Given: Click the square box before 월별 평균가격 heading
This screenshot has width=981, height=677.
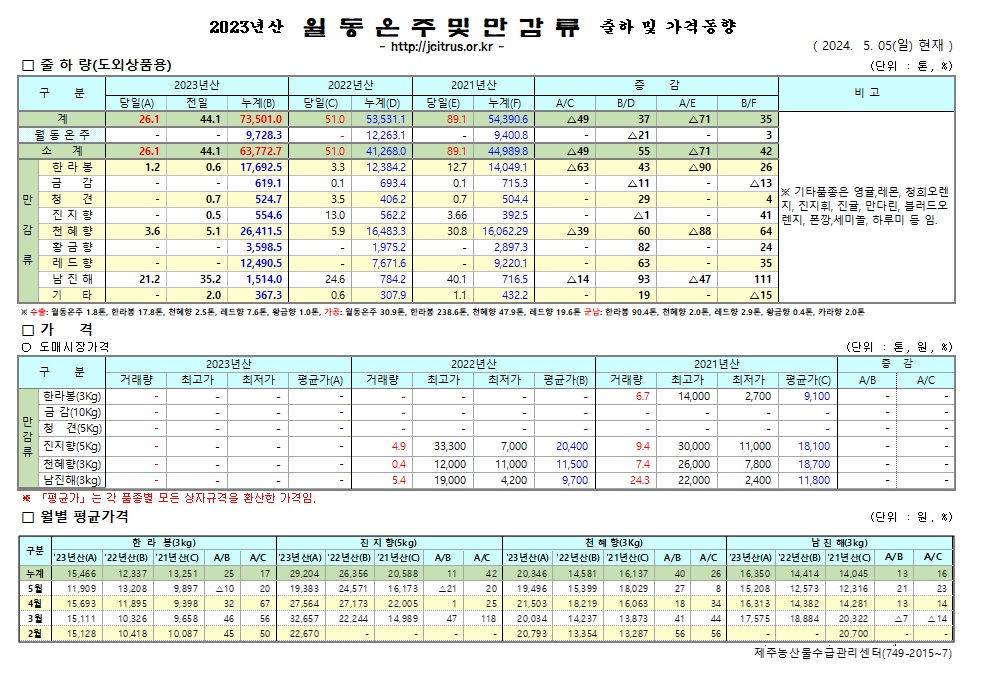Looking at the screenshot, I should (x=28, y=517).
